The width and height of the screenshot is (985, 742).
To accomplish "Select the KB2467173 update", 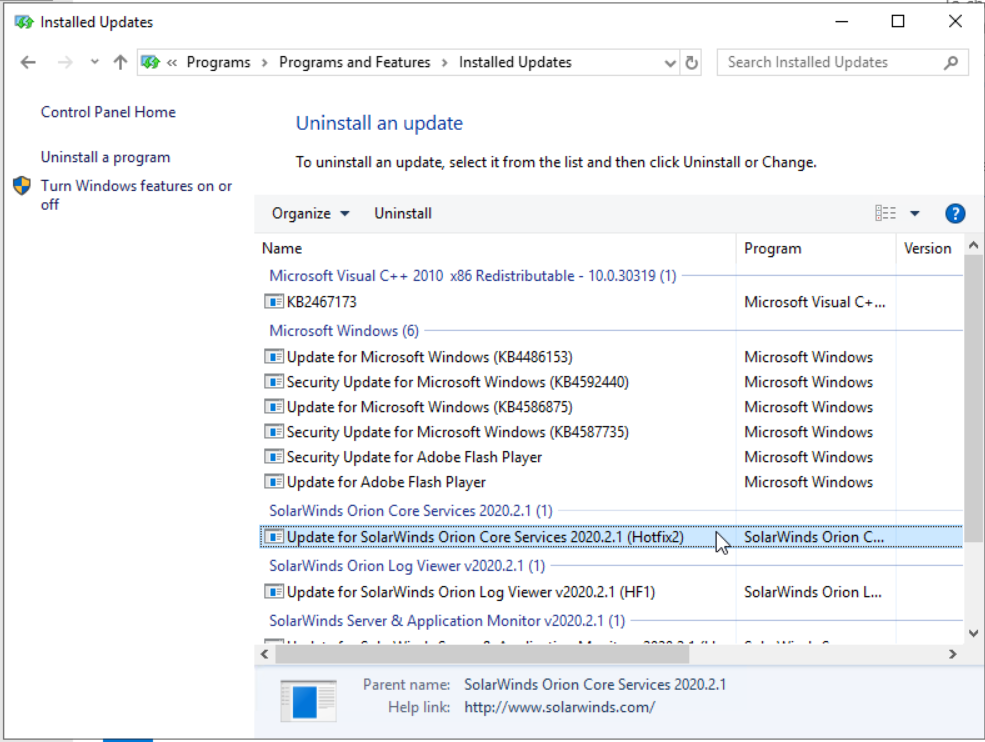I will [x=322, y=302].
